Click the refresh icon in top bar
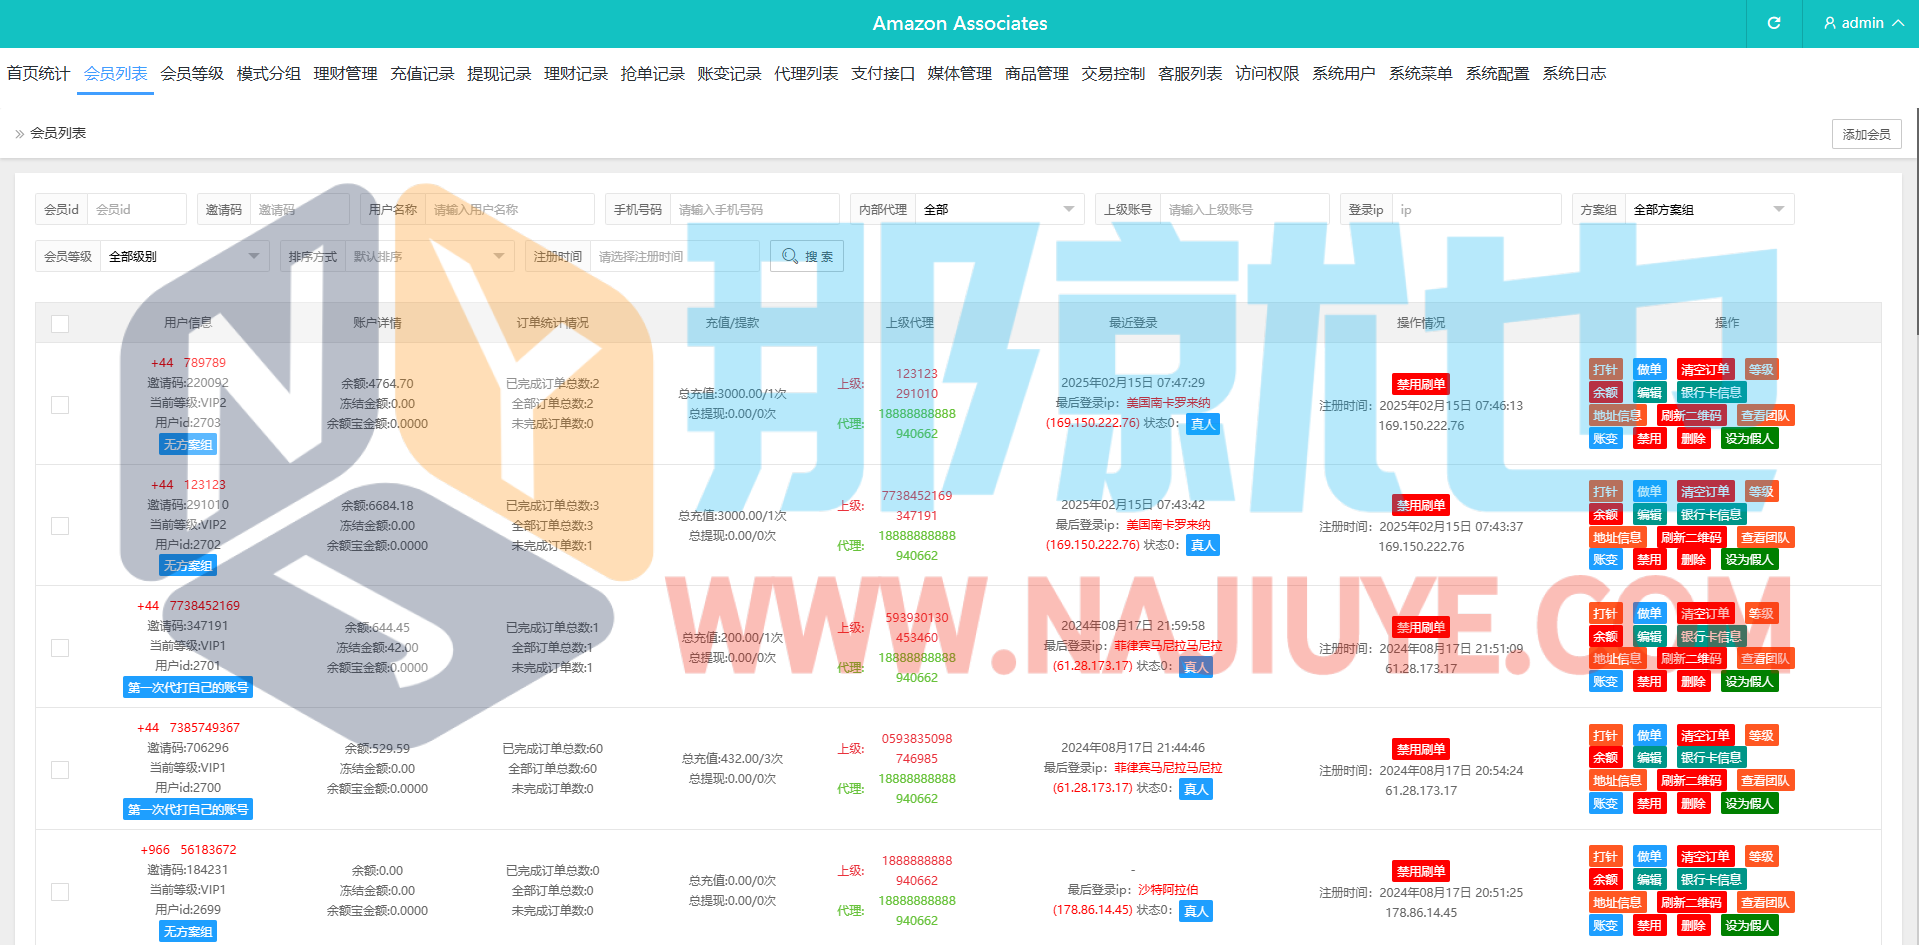Image resolution: width=1919 pixels, height=945 pixels. point(1773,23)
